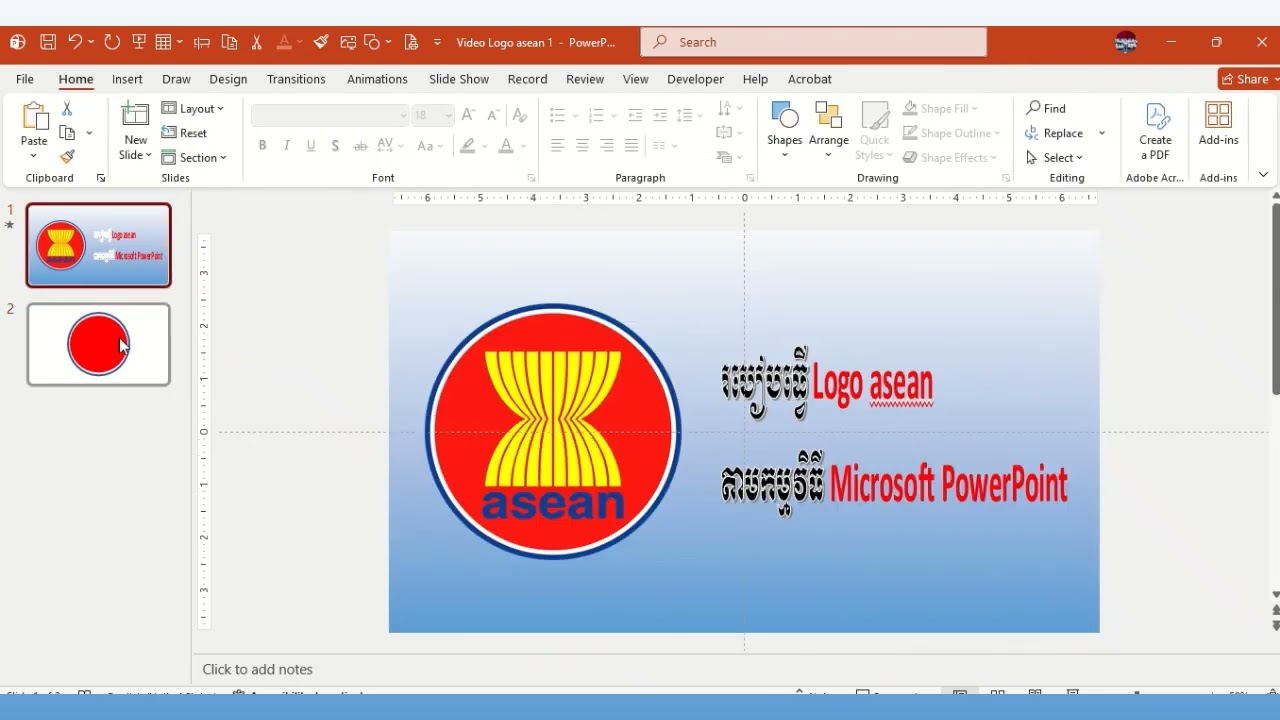Click the AutoSave icon in the title bar

pos(17,42)
